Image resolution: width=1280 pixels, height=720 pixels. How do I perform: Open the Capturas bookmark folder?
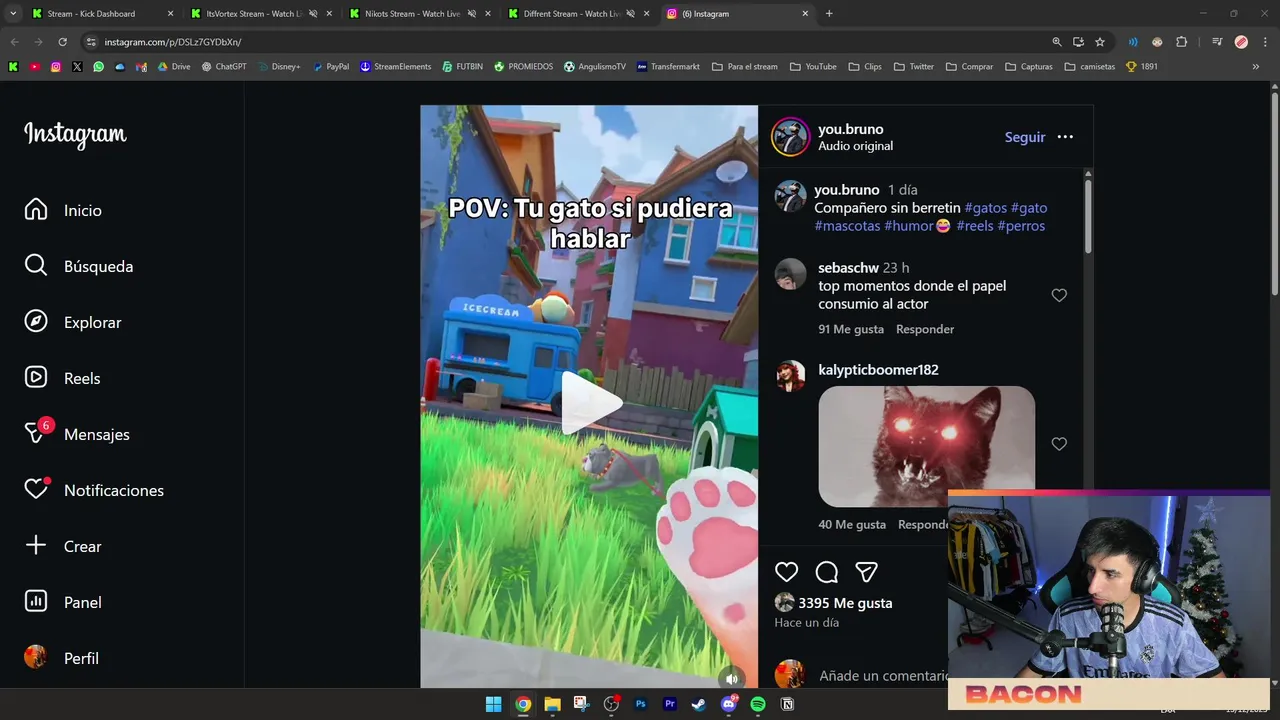[x=1029, y=67]
